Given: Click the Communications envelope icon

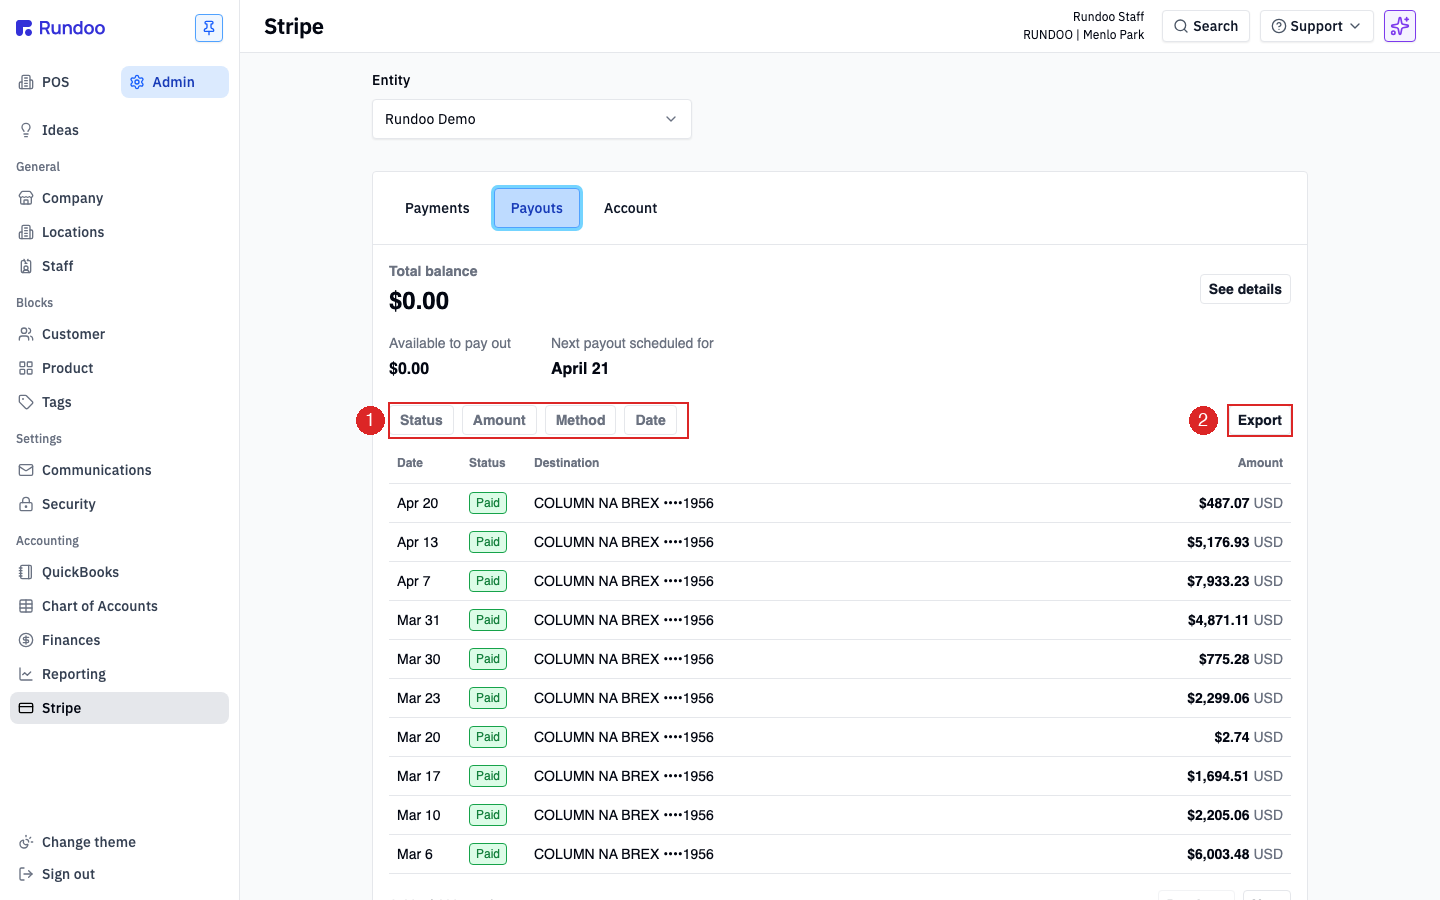Looking at the screenshot, I should point(26,470).
